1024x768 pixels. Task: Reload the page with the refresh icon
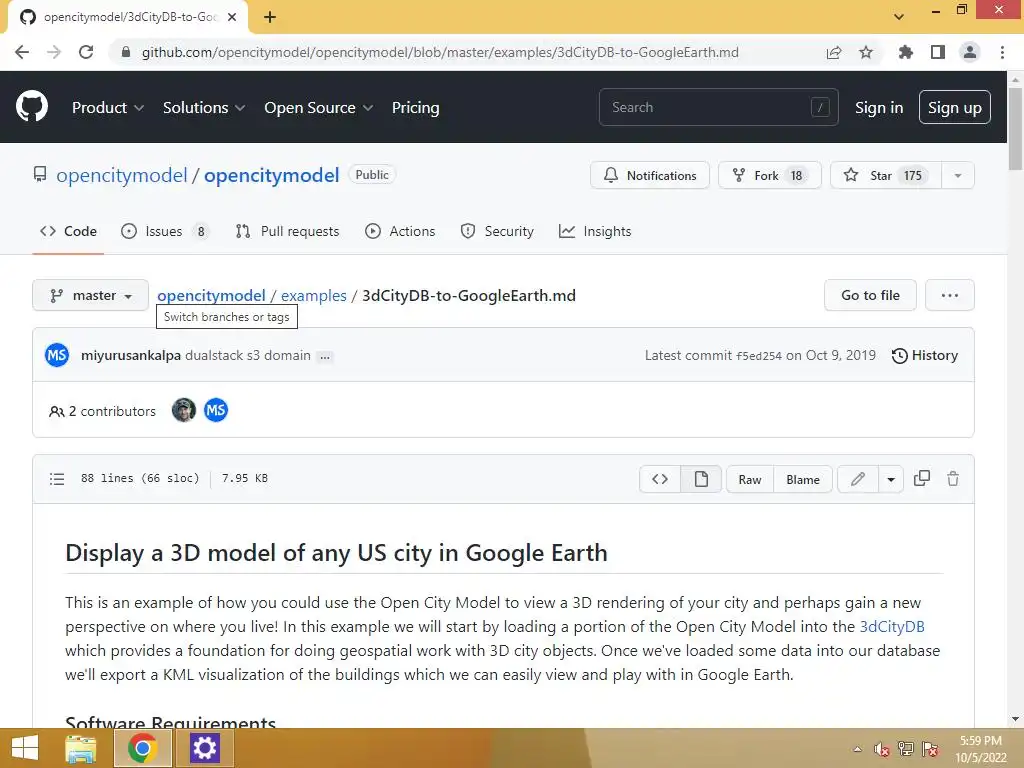click(x=86, y=52)
